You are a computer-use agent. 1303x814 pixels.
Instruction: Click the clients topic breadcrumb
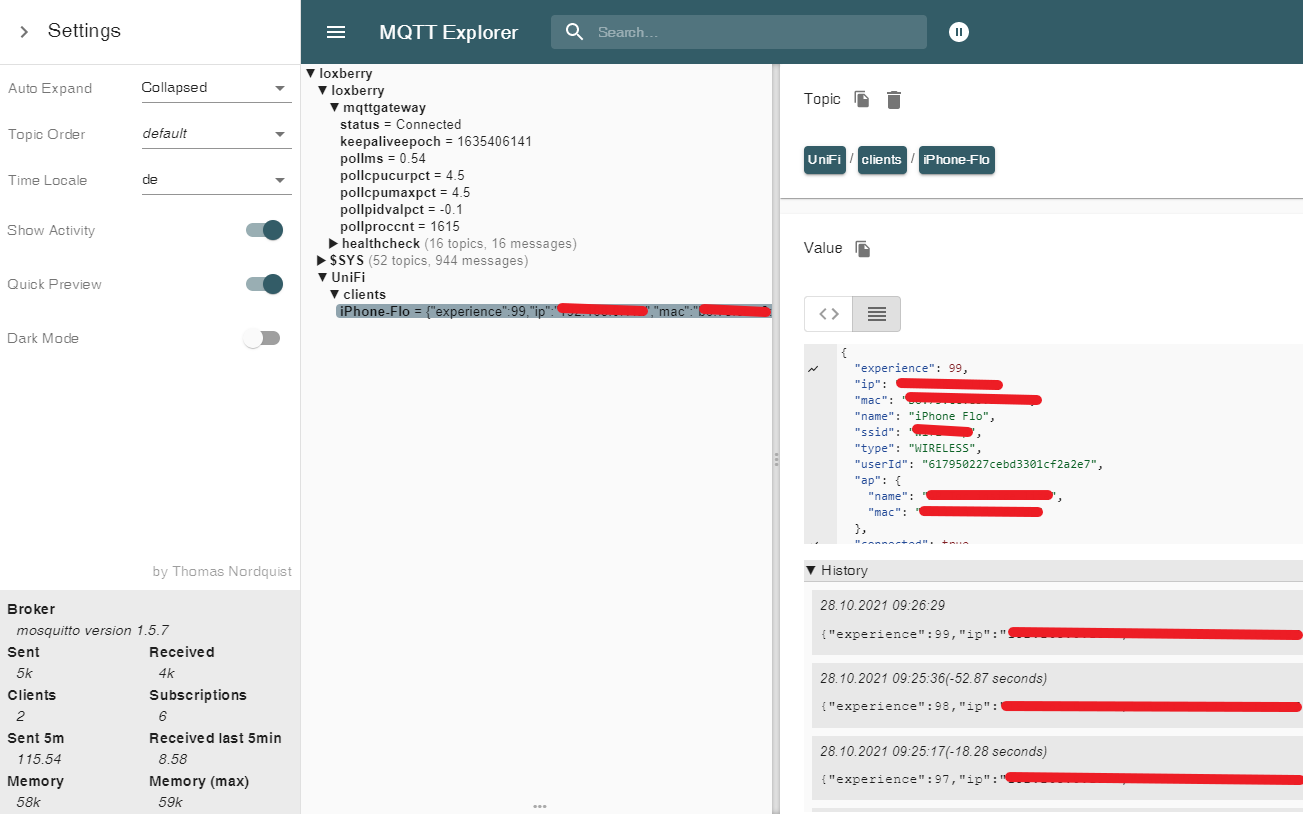[x=881, y=160]
